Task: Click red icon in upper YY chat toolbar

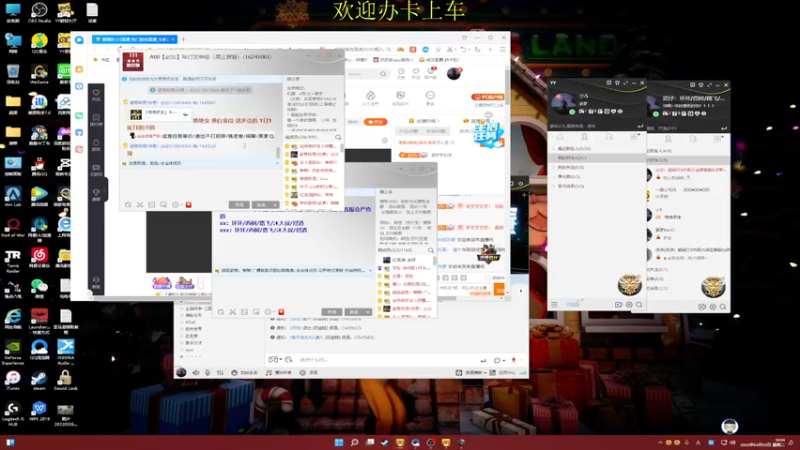Action: [x=188, y=205]
